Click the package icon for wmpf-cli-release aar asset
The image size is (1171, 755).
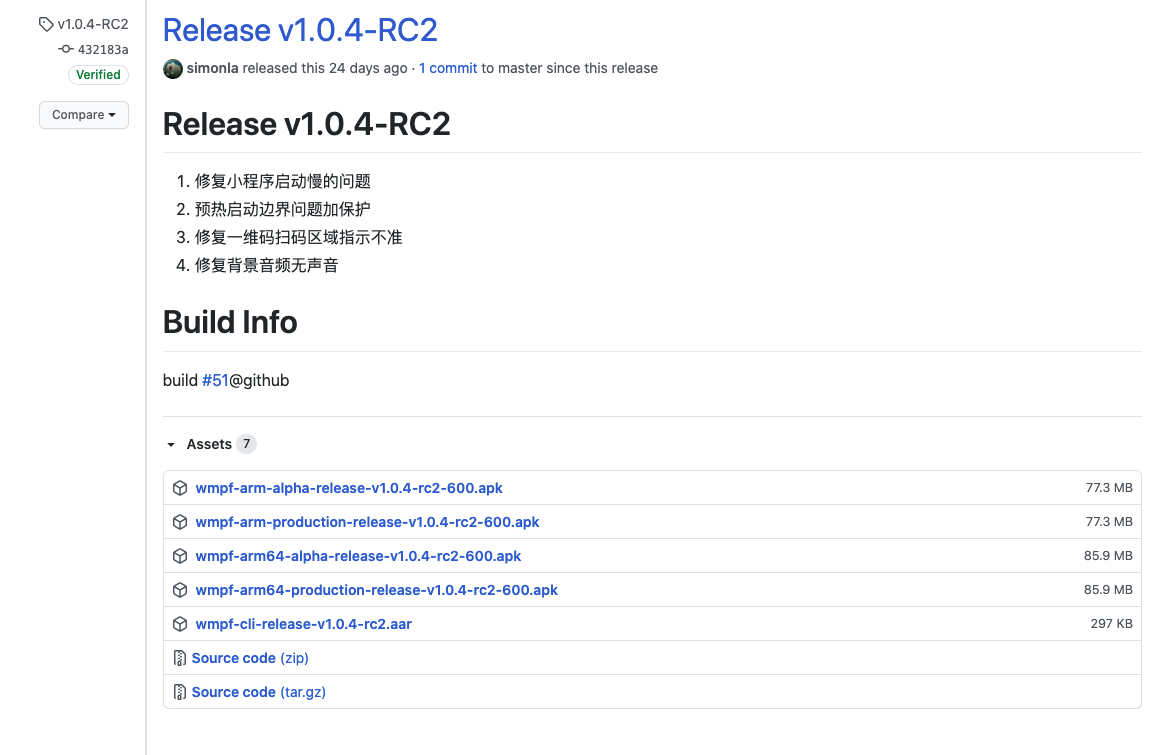click(x=180, y=623)
